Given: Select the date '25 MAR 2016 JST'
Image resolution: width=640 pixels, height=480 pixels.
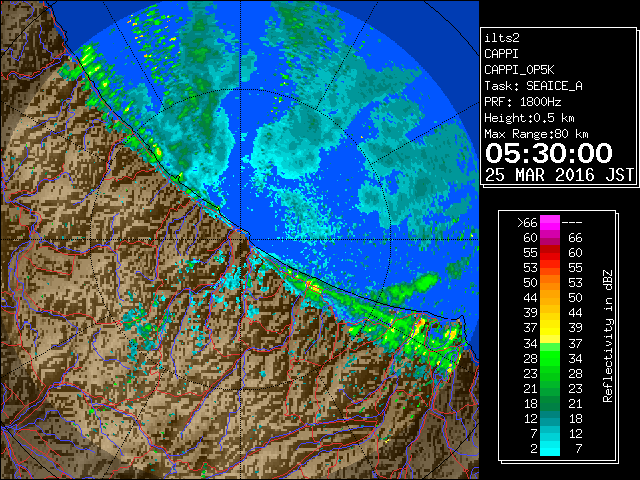Looking at the screenshot, I should pyautogui.click(x=559, y=175).
